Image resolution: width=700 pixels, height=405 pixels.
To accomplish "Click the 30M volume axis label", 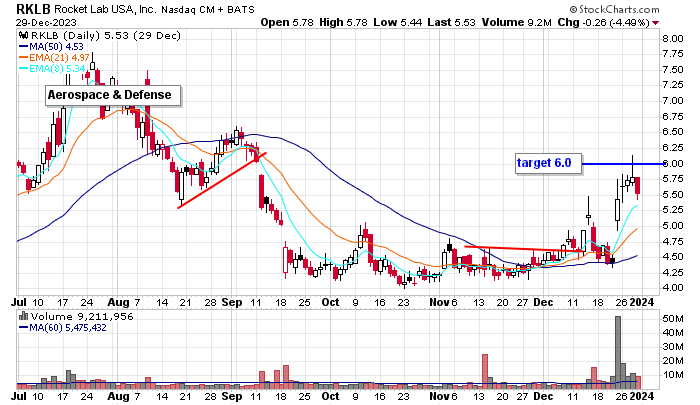I will (673, 347).
